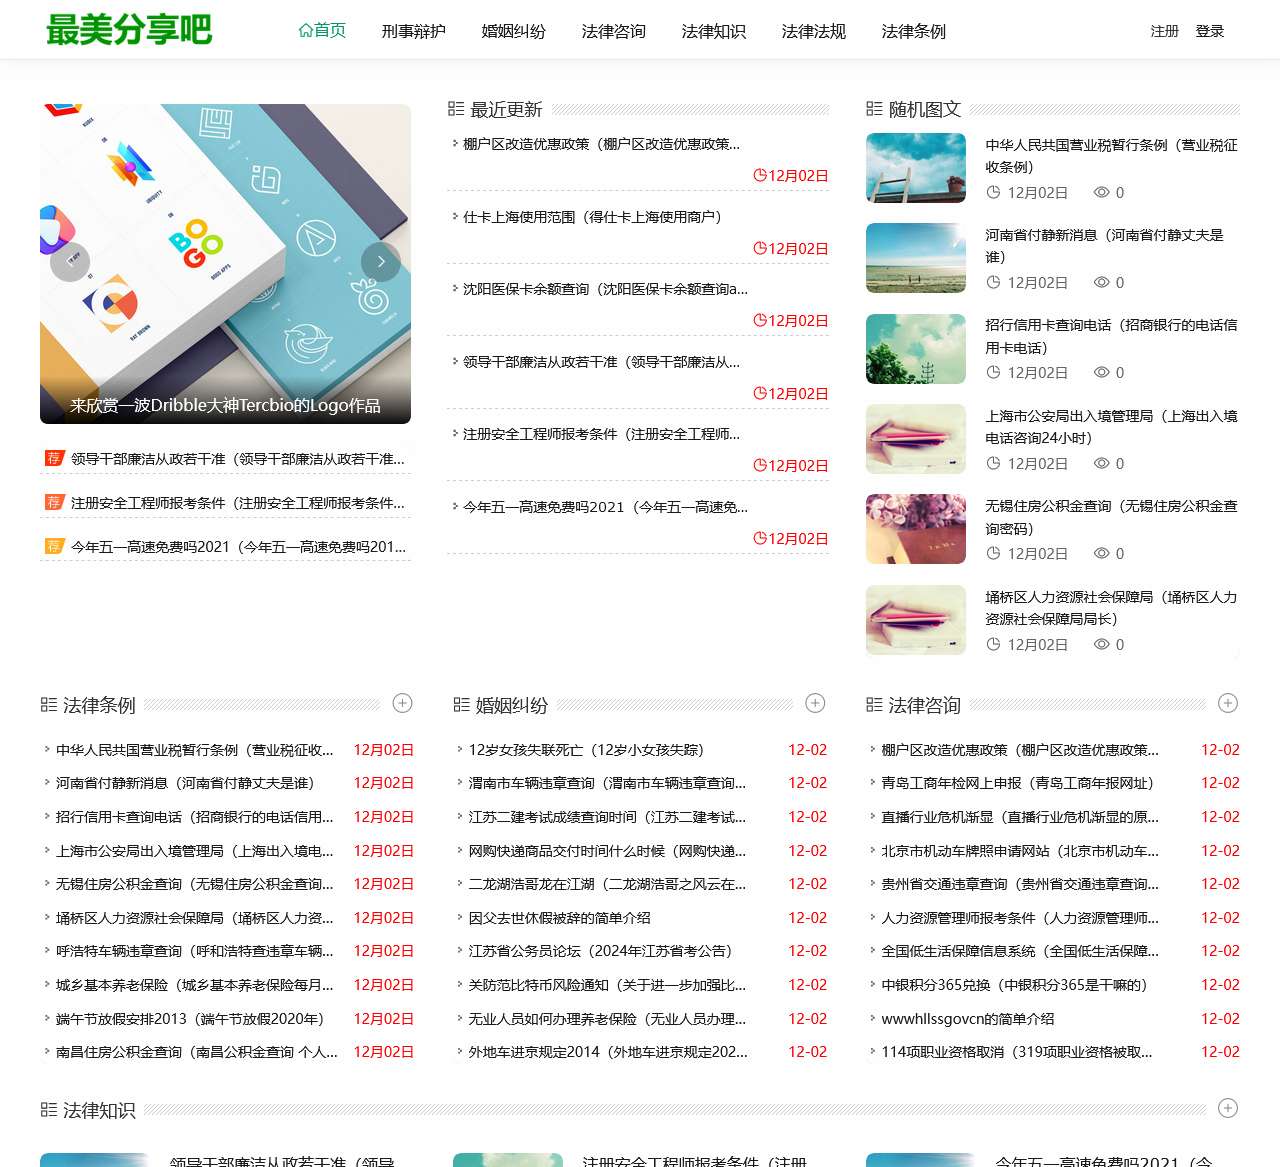Click the 登录 link
Image resolution: width=1280 pixels, height=1167 pixels.
point(1210,30)
